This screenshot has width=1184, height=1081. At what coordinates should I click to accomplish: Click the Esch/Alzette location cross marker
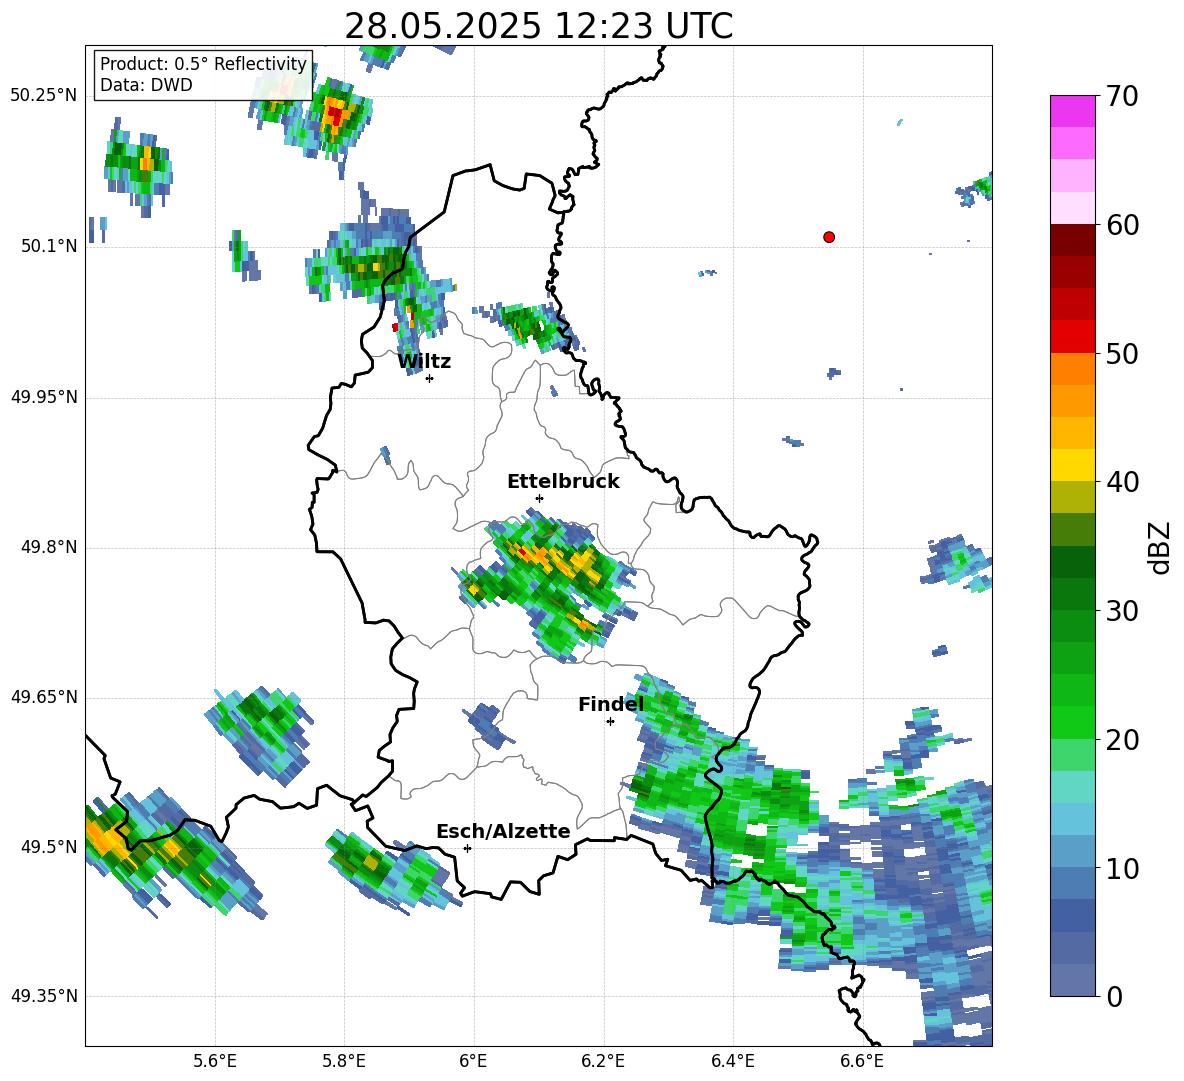tap(467, 848)
